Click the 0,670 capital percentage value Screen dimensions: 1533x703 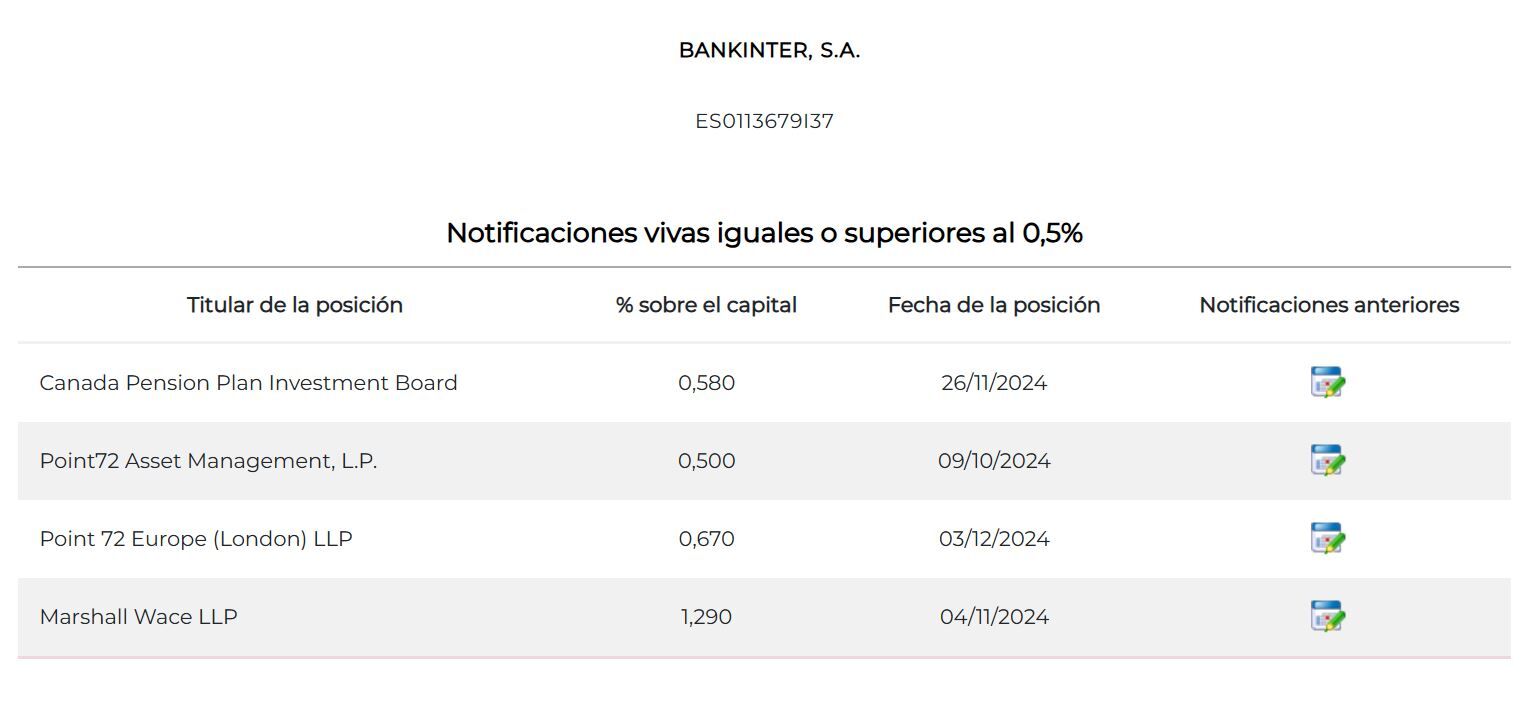coord(706,539)
